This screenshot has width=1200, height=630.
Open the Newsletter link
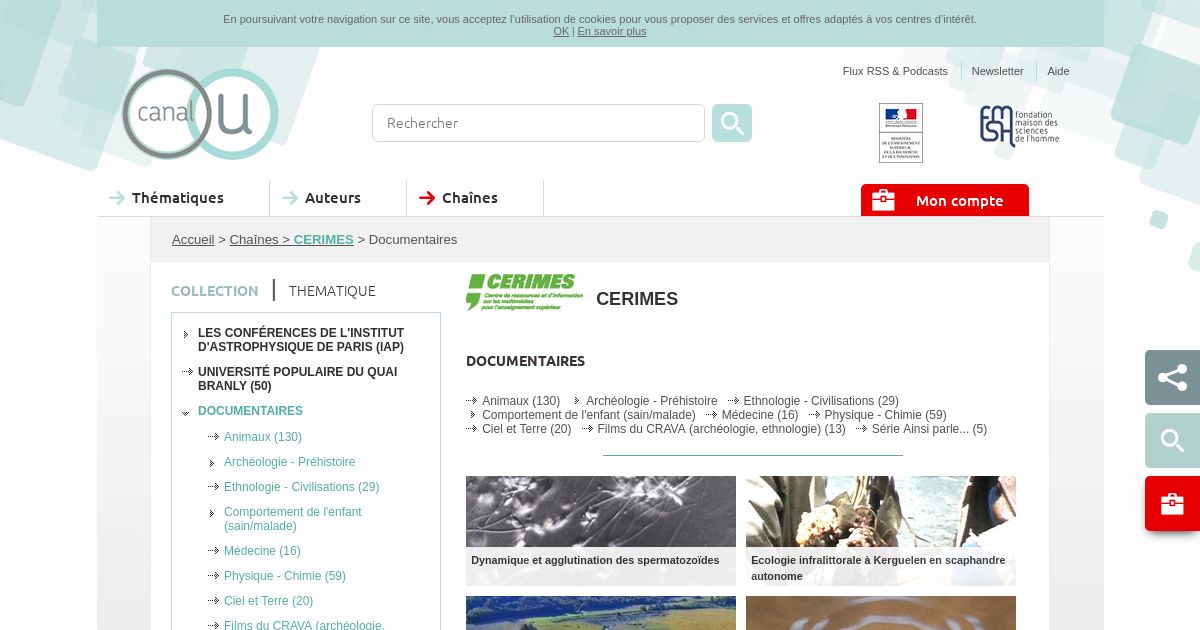click(x=997, y=71)
